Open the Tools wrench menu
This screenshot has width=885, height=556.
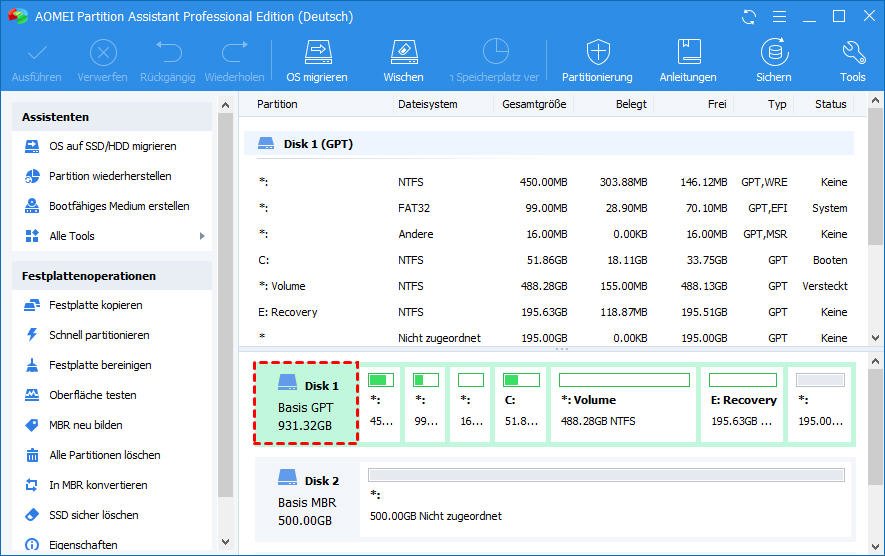[x=853, y=60]
